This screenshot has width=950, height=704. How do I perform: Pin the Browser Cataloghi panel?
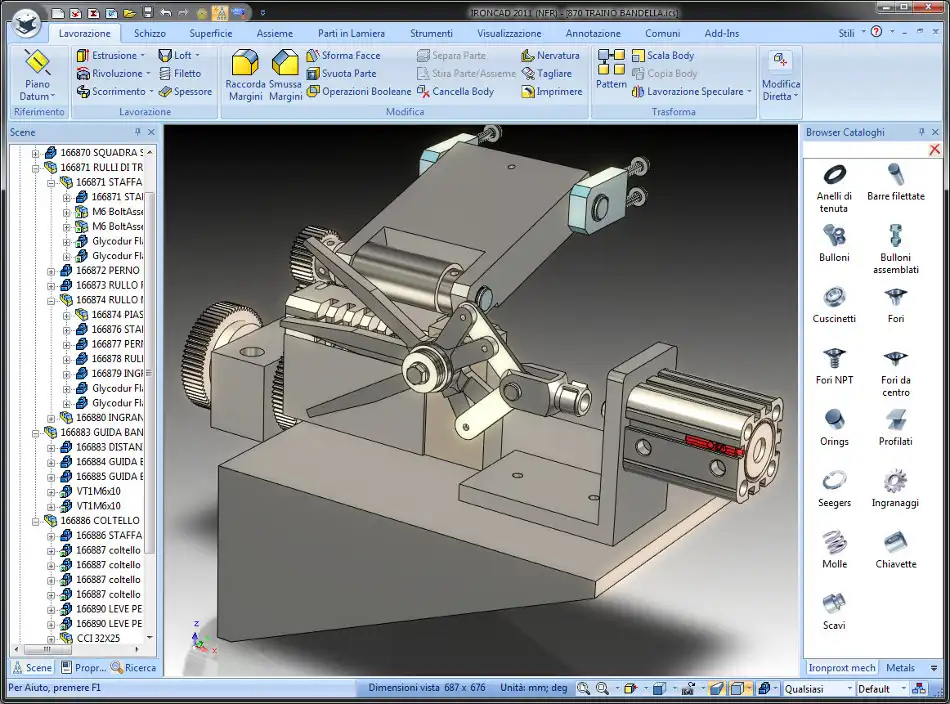coord(921,132)
